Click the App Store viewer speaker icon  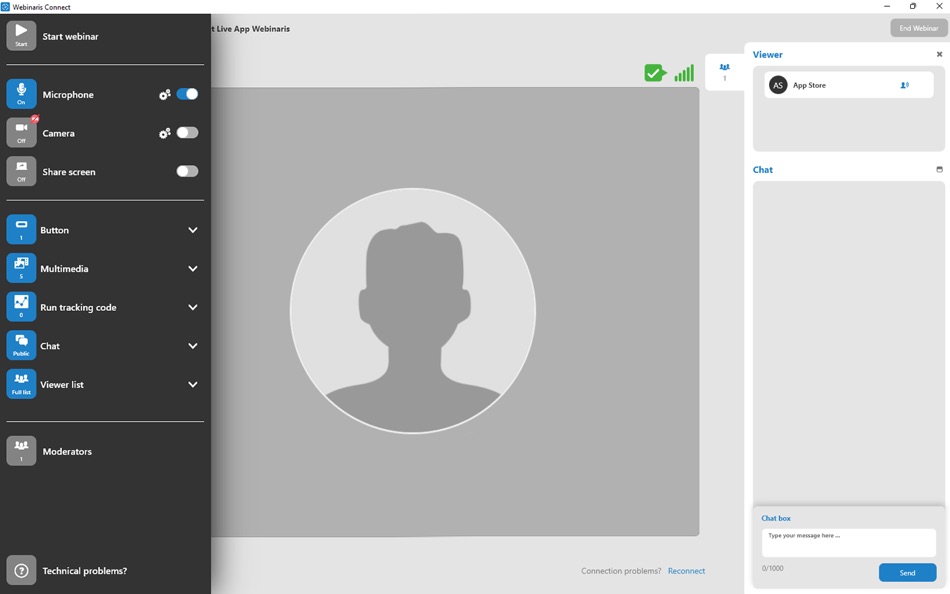click(905, 85)
